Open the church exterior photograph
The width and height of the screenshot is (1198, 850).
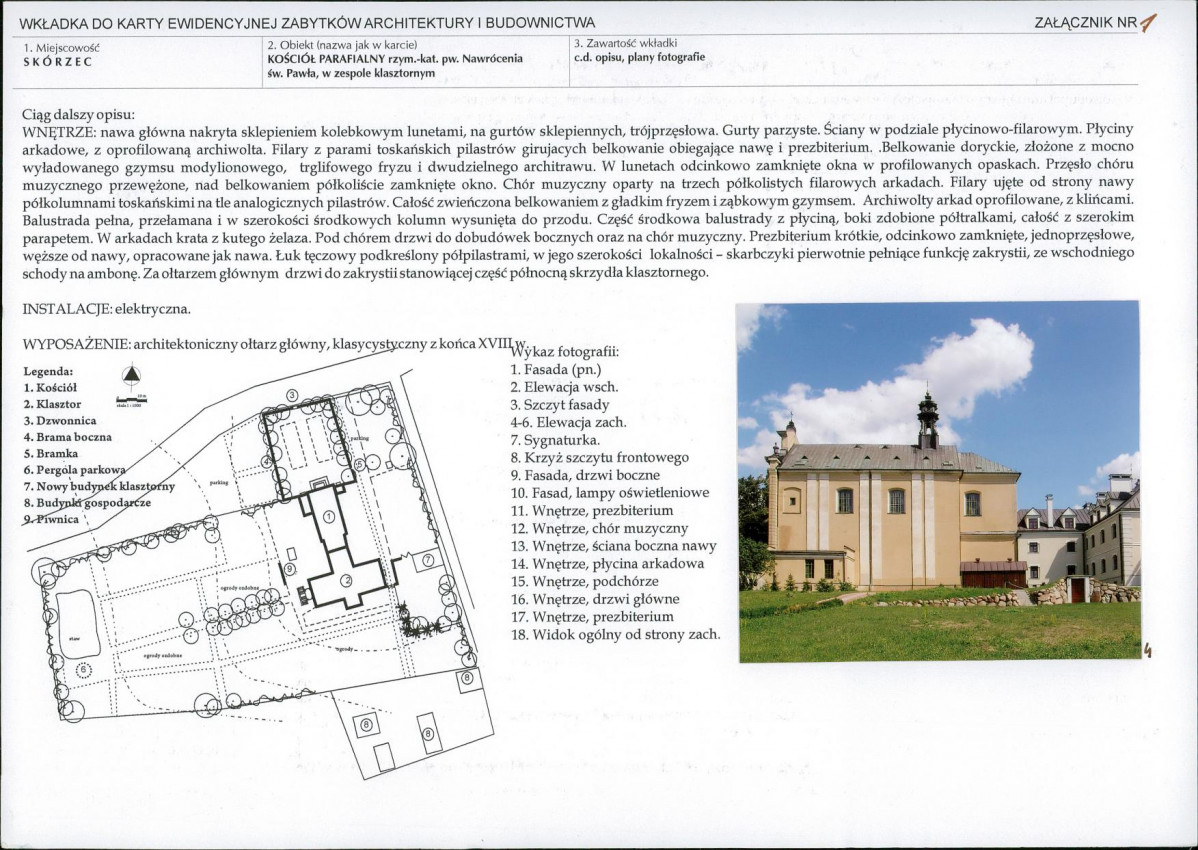[x=938, y=481]
